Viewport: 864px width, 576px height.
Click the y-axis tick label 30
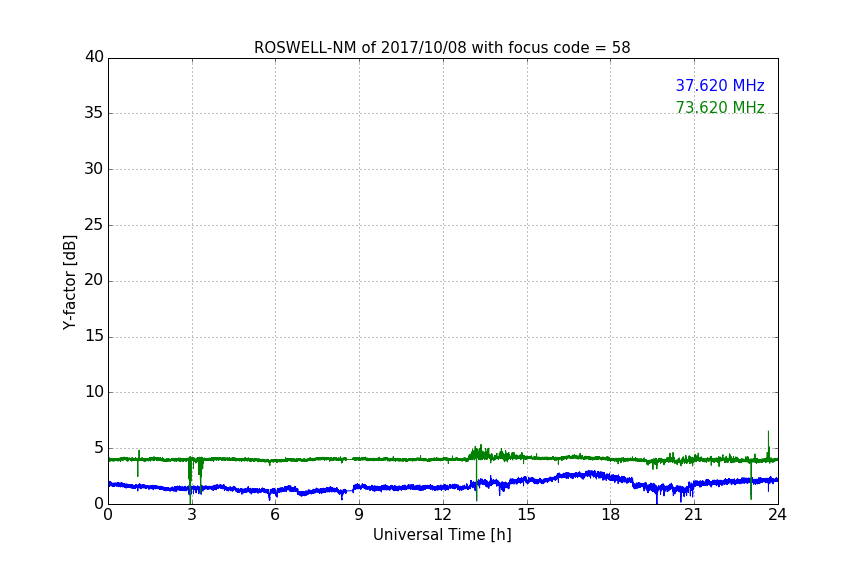[x=94, y=169]
